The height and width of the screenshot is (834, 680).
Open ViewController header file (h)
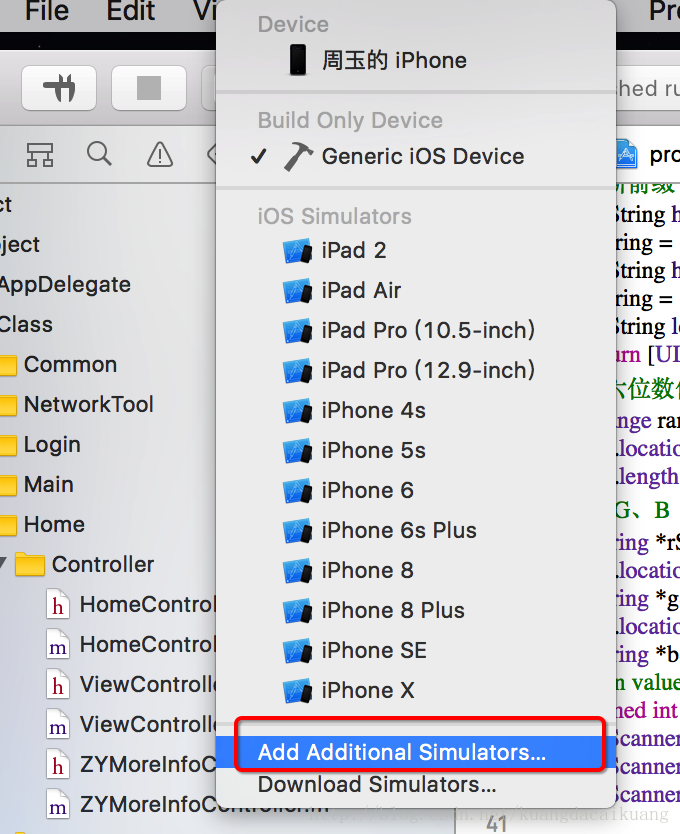[131, 685]
